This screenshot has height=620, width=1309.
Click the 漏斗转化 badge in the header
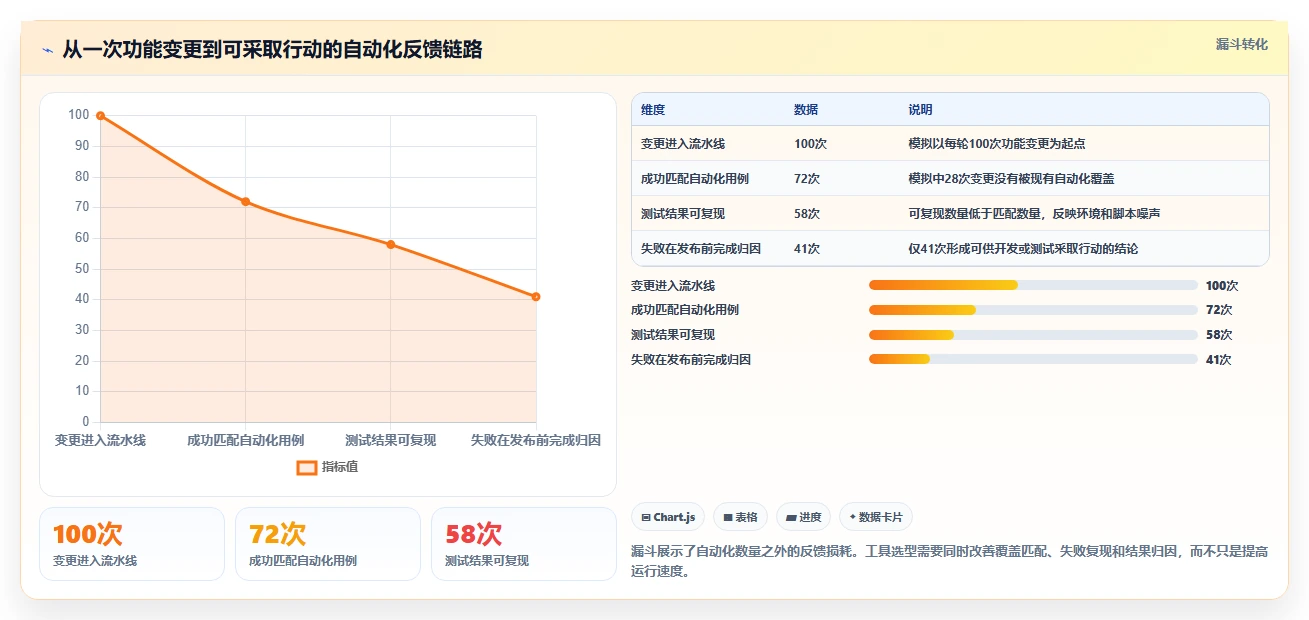pyautogui.click(x=1242, y=44)
